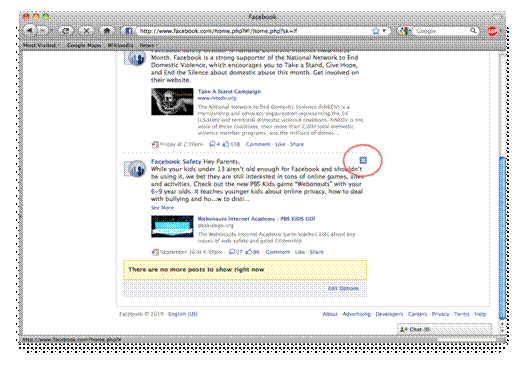The height and width of the screenshot is (369, 524).
Task: Open the Google search engine selector icon
Action: tap(405, 31)
